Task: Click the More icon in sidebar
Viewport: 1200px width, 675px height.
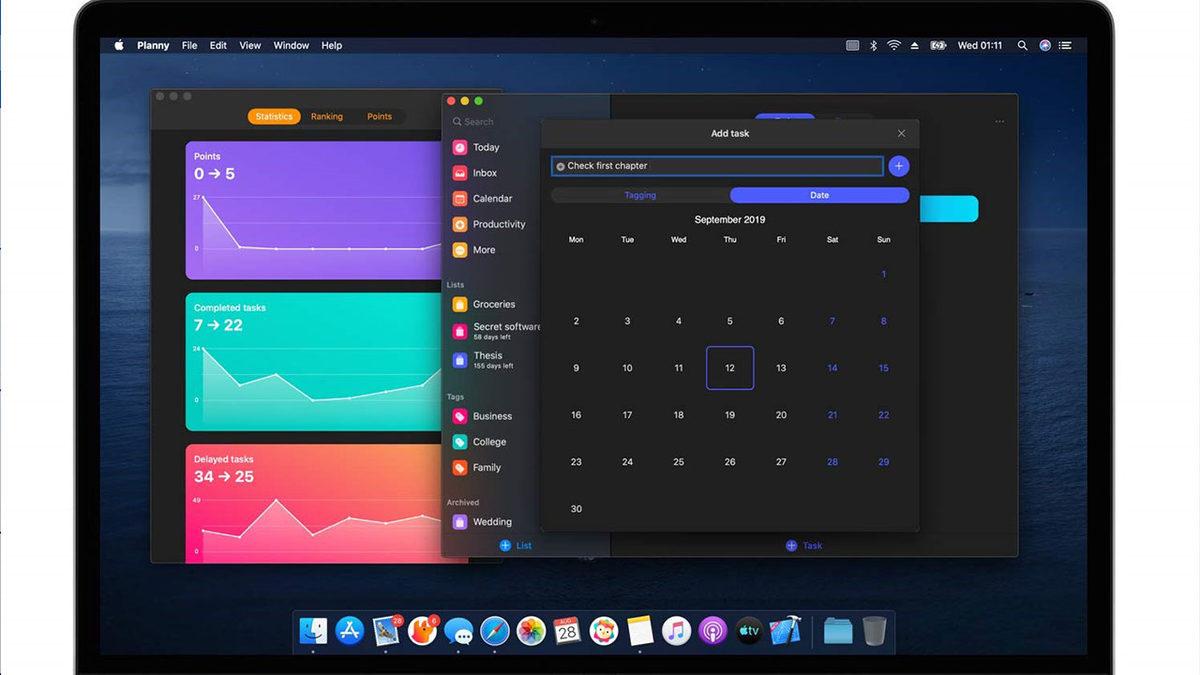Action: click(x=460, y=250)
